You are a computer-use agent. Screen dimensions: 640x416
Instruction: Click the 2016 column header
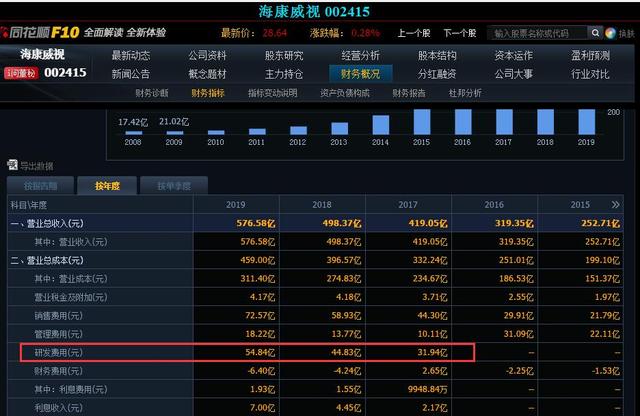pos(494,205)
